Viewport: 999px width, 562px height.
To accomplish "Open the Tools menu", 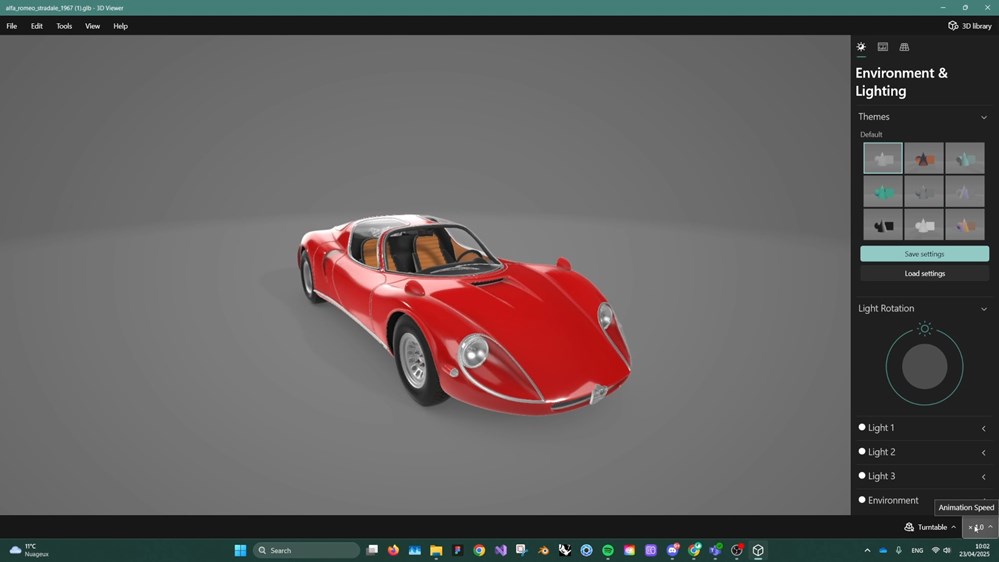I will pyautogui.click(x=64, y=26).
